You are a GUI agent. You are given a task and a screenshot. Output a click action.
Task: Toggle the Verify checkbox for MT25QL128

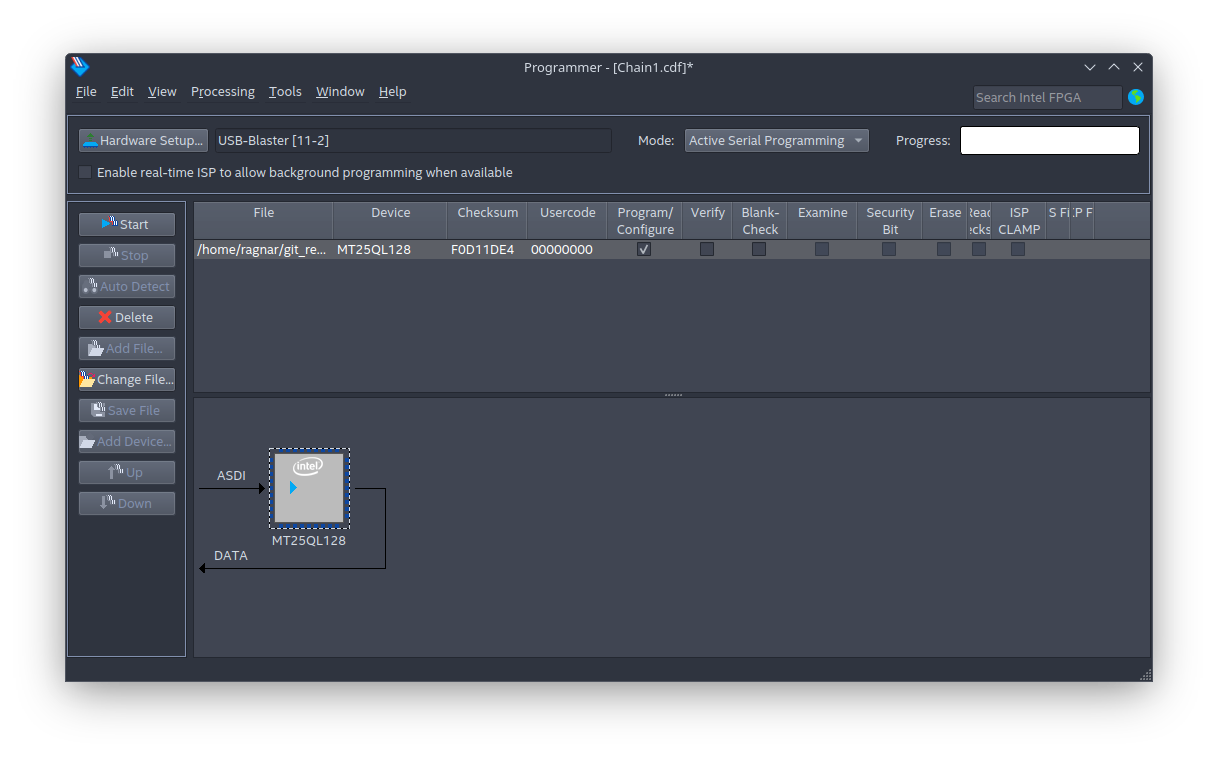707,249
